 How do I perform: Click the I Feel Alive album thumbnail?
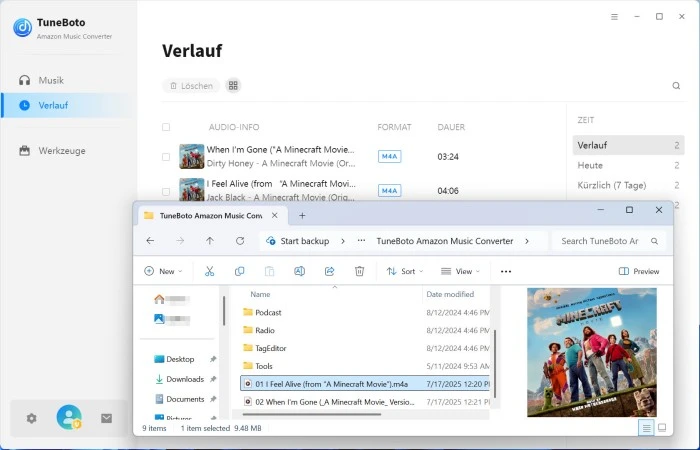pos(192,190)
